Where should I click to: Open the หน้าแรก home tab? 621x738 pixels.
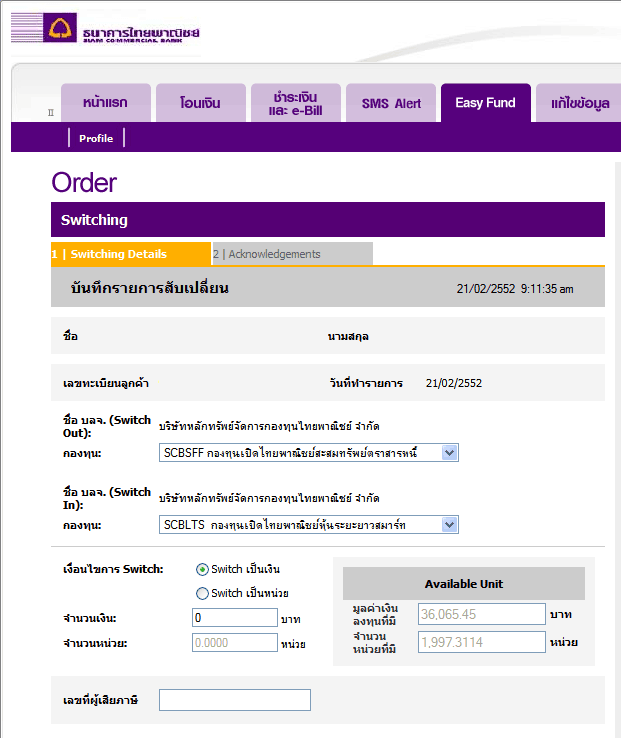pyautogui.click(x=106, y=103)
